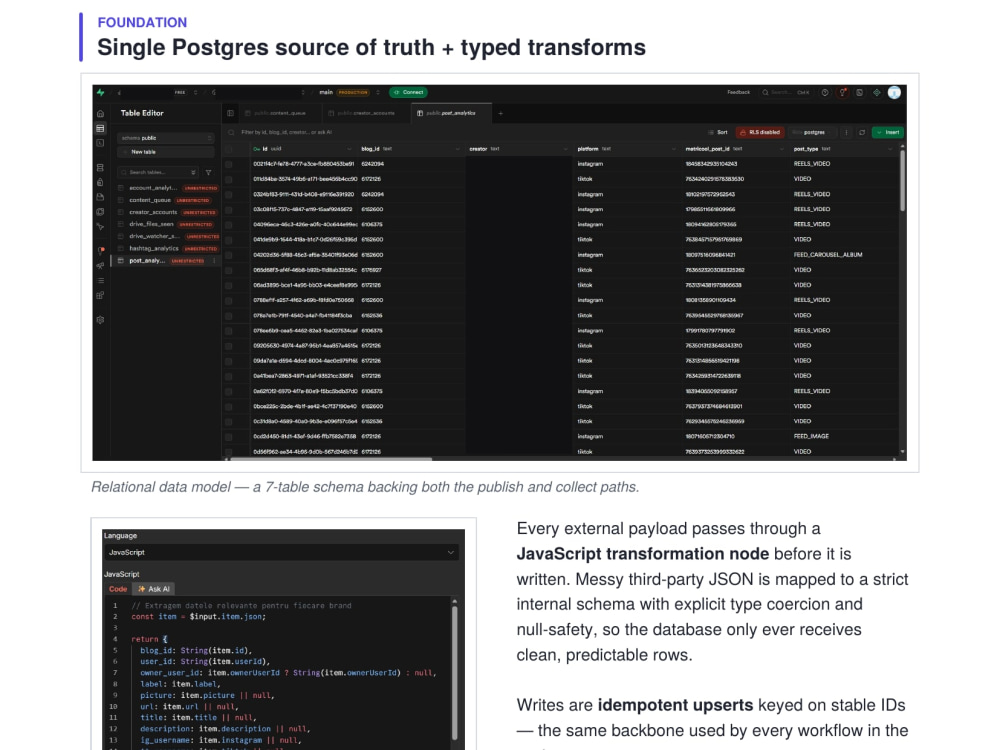Open the postgres role dropdown
This screenshot has width=1000, height=750.
click(x=810, y=133)
